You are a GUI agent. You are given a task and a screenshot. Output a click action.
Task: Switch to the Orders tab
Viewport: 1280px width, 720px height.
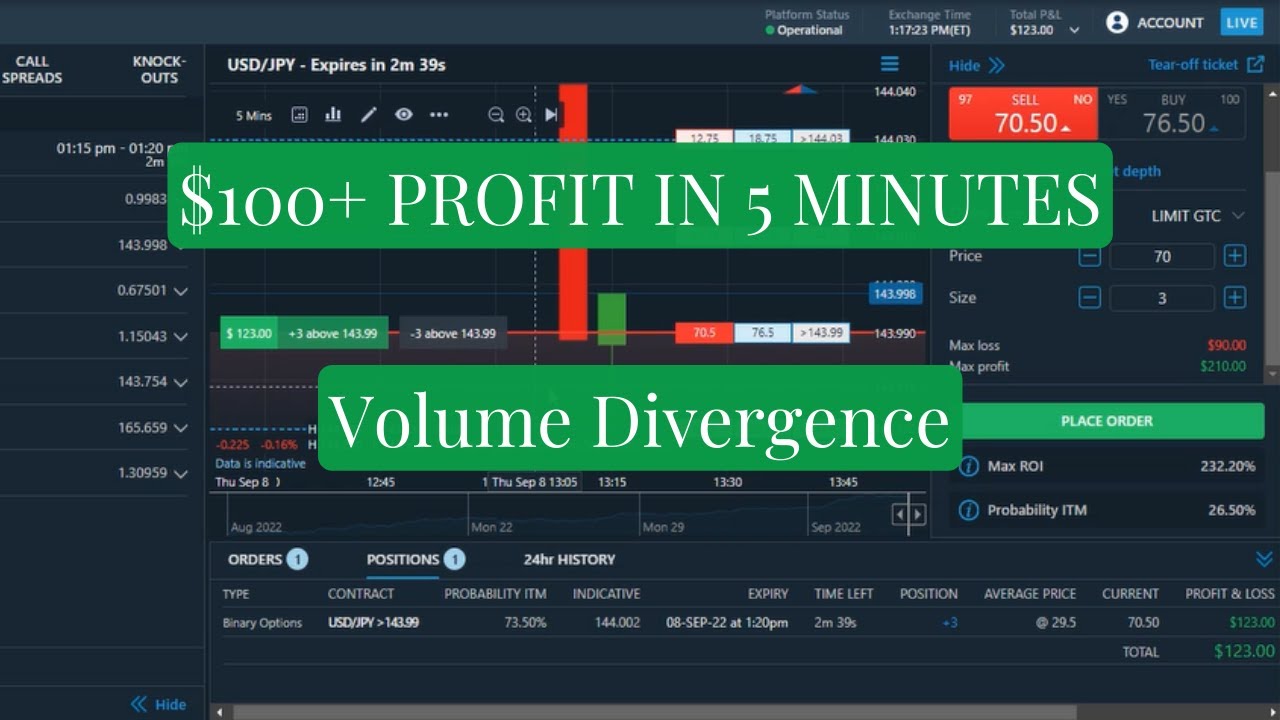267,559
